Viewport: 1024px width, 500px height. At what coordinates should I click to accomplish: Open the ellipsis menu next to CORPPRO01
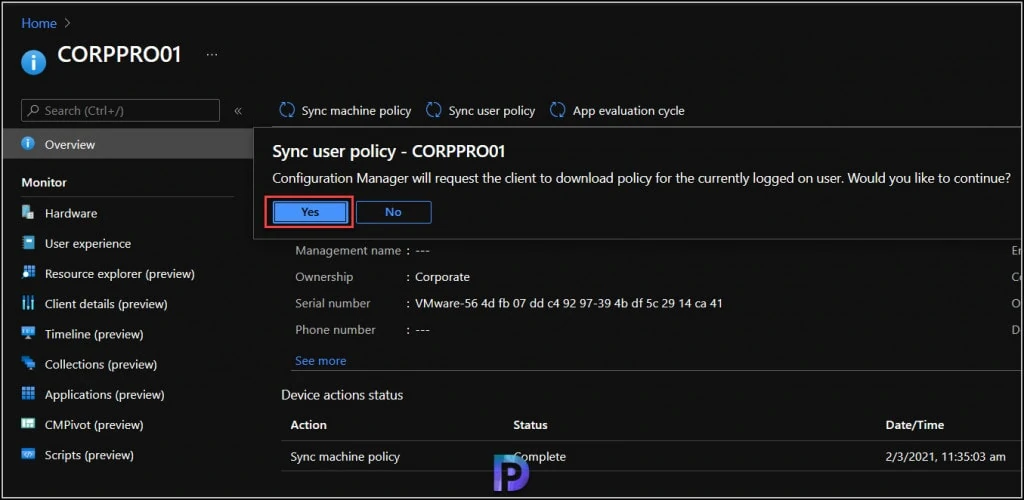click(x=212, y=55)
